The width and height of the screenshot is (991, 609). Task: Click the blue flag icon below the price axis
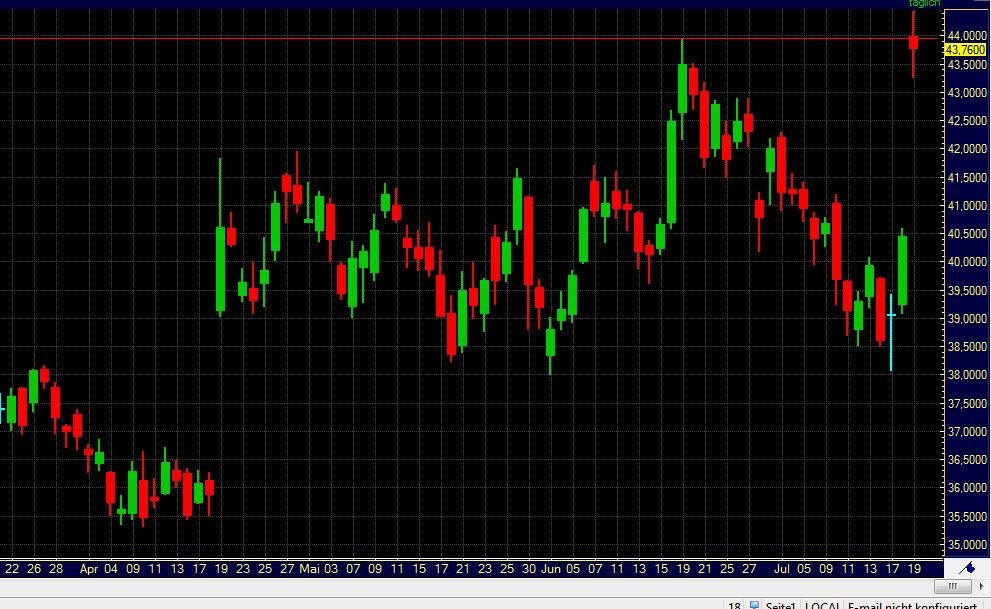968,568
